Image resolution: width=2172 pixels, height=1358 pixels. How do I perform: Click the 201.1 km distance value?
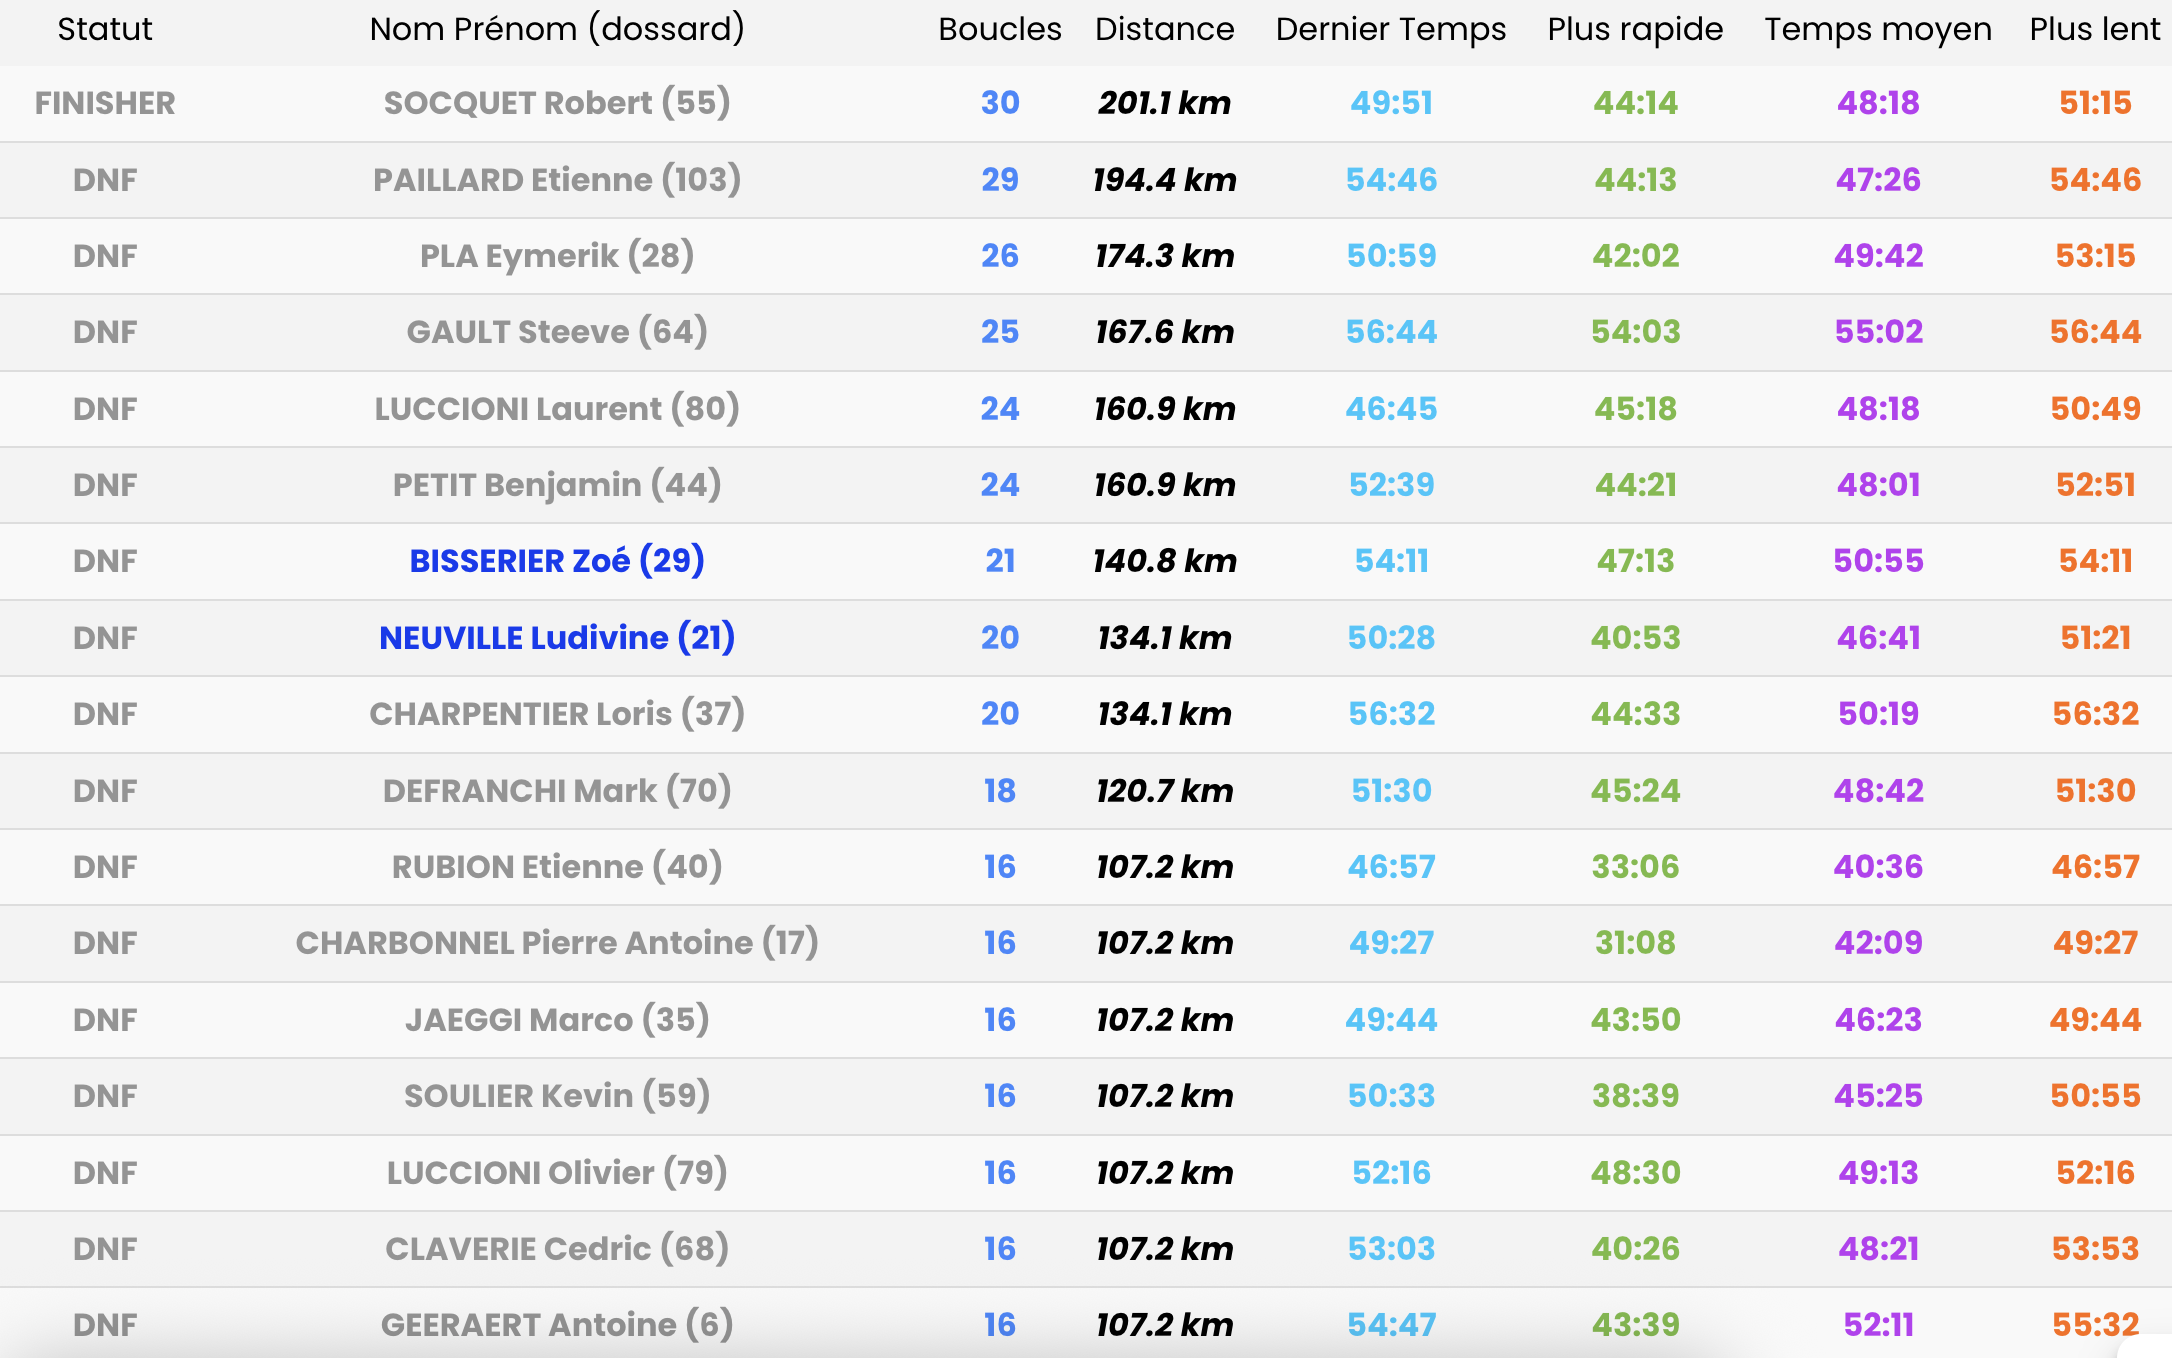coord(1164,103)
